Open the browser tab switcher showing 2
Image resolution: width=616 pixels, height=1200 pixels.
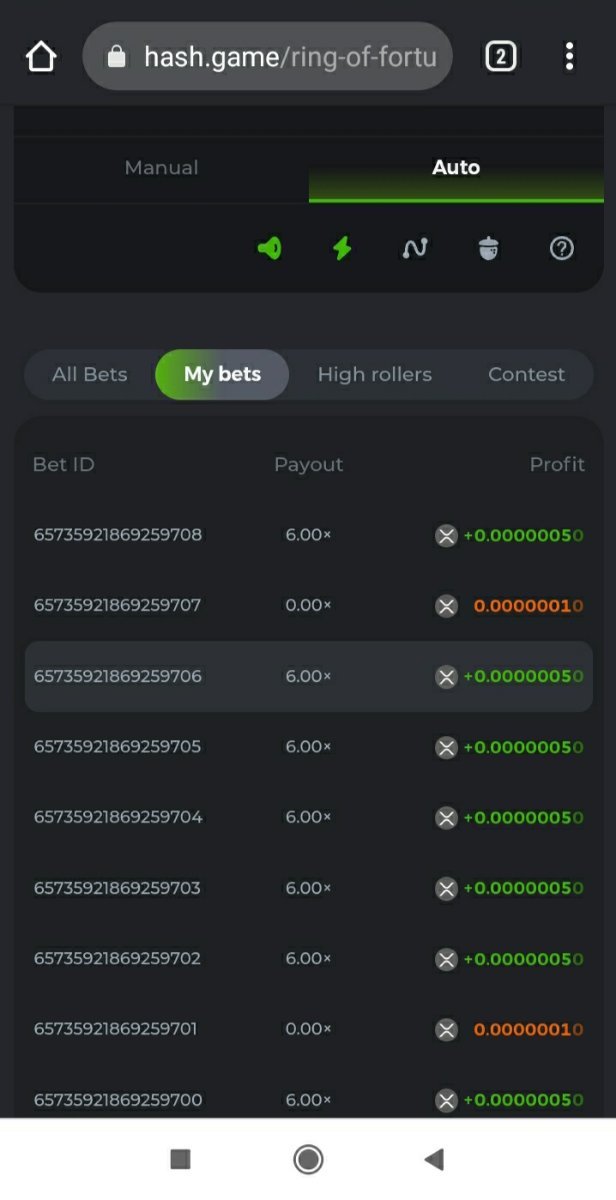coord(500,56)
